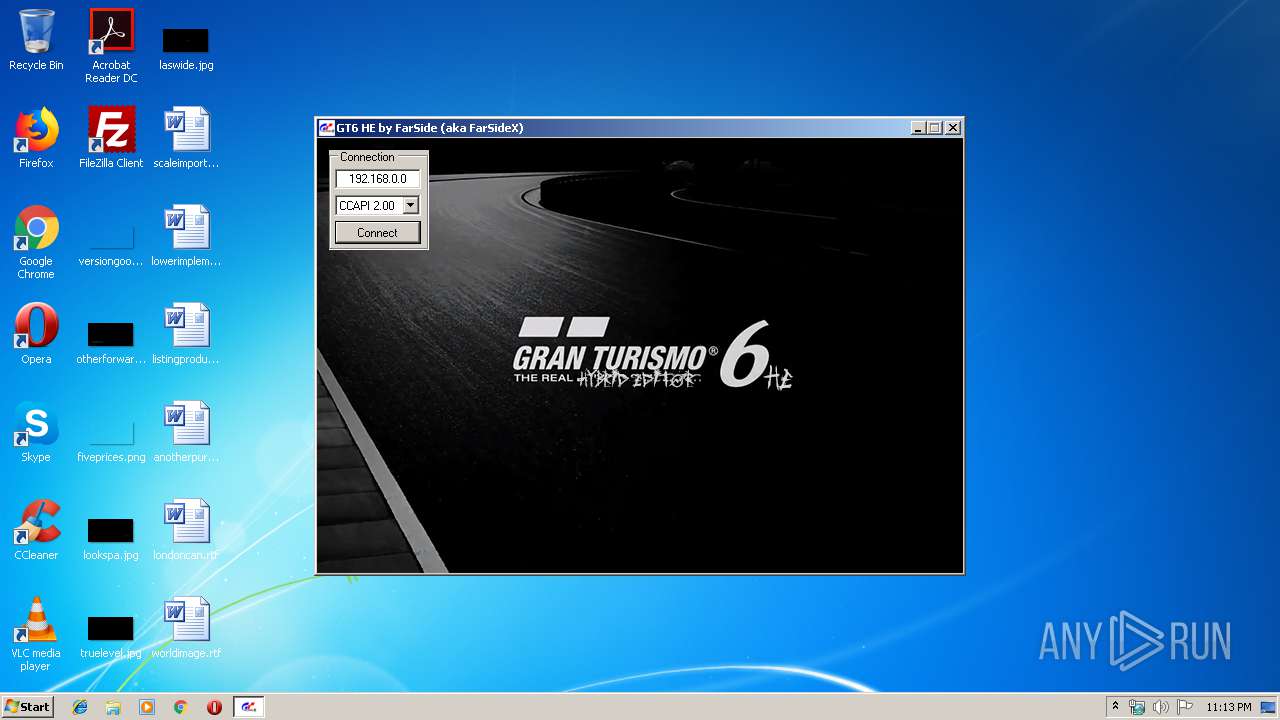Select the truelevel.jpg file icon
1280x720 pixels.
(111, 636)
